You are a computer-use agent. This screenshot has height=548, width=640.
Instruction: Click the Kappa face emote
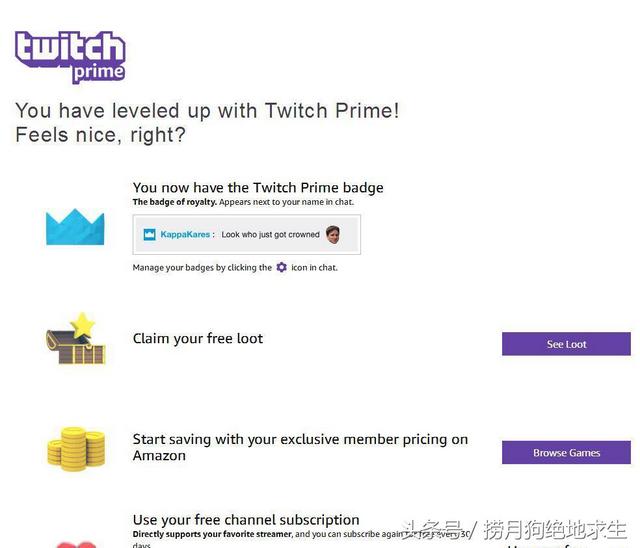pos(333,234)
